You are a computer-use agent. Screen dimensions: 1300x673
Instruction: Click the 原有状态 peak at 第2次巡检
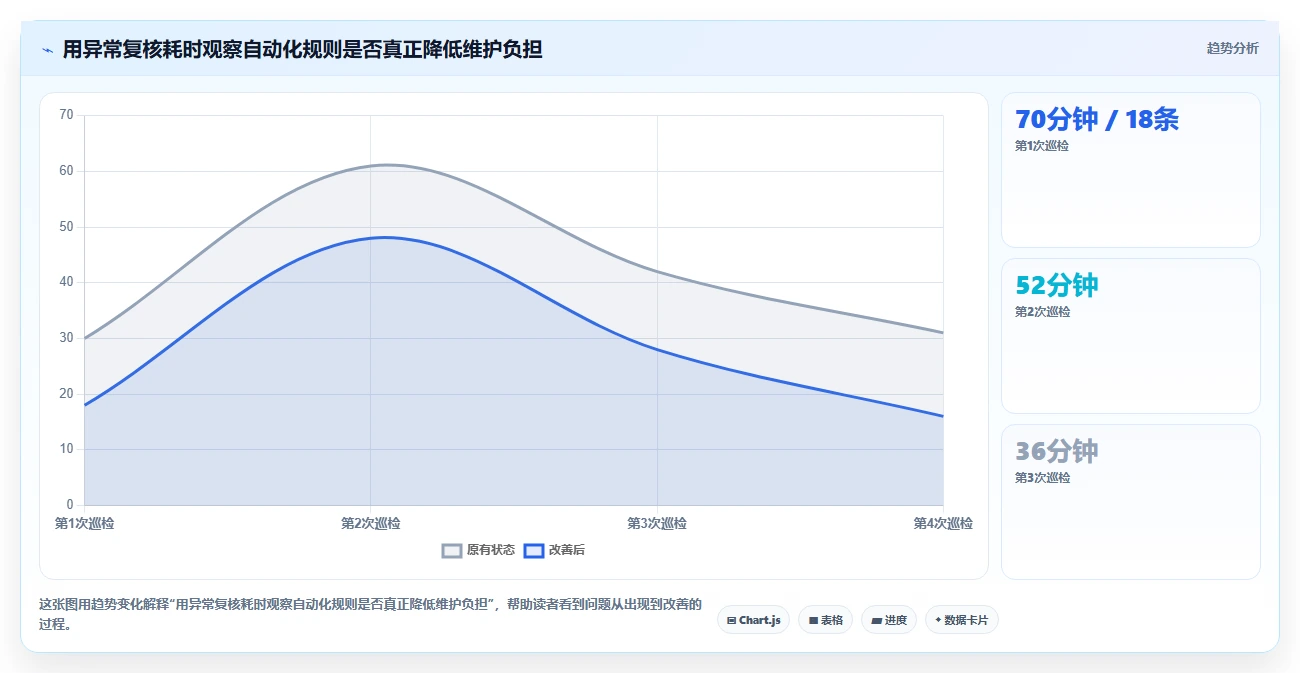point(371,166)
